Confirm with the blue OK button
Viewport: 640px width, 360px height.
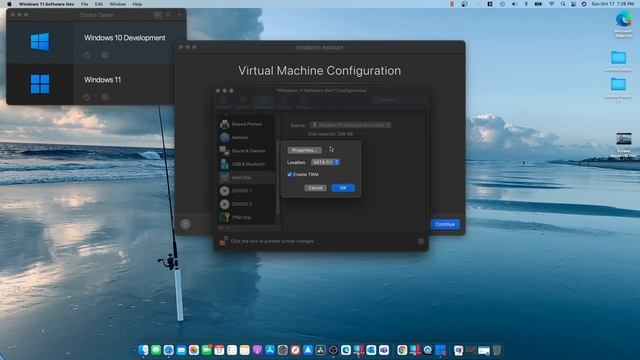coord(343,188)
